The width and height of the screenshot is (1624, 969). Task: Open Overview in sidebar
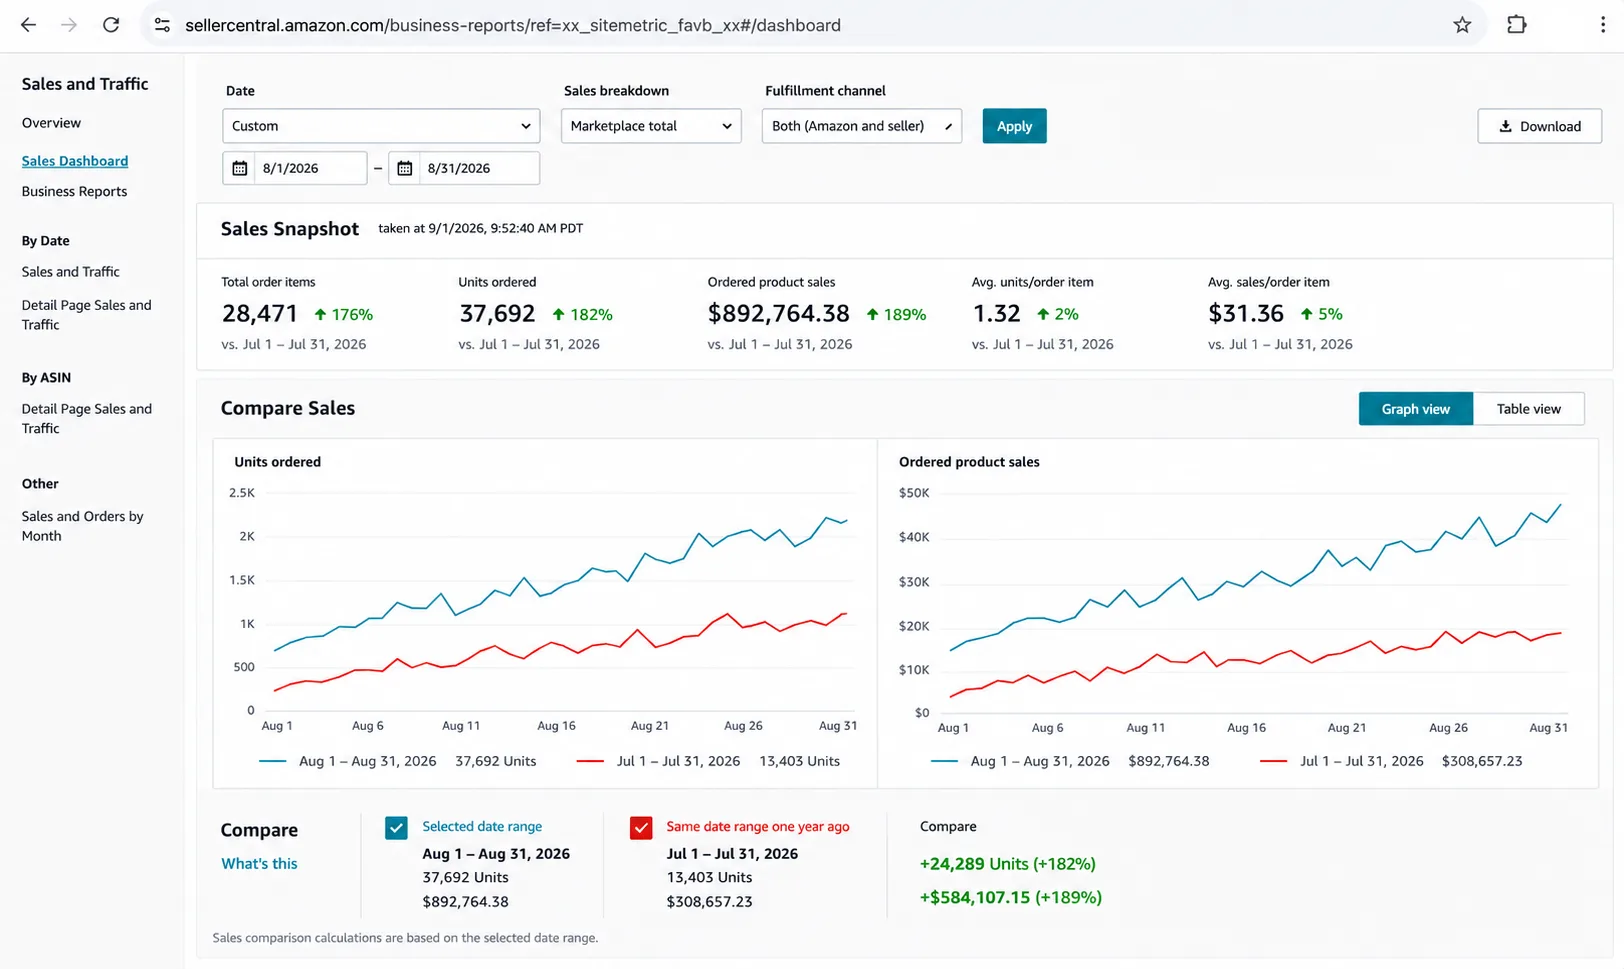point(51,123)
